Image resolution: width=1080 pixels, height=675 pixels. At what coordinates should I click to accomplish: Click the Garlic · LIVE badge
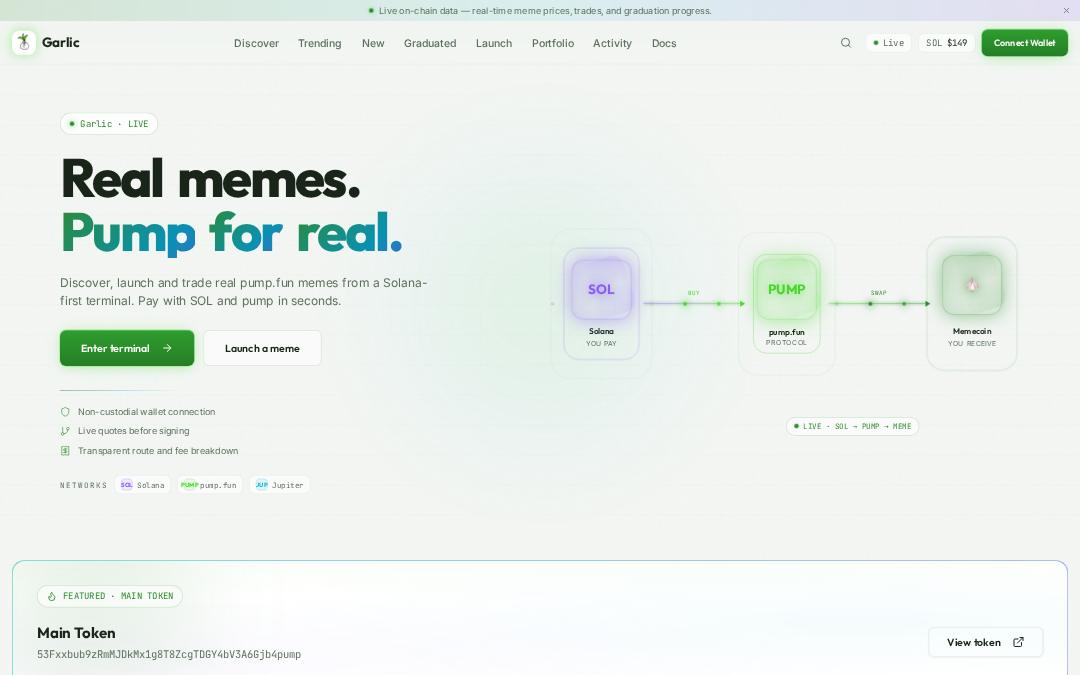[x=109, y=124]
